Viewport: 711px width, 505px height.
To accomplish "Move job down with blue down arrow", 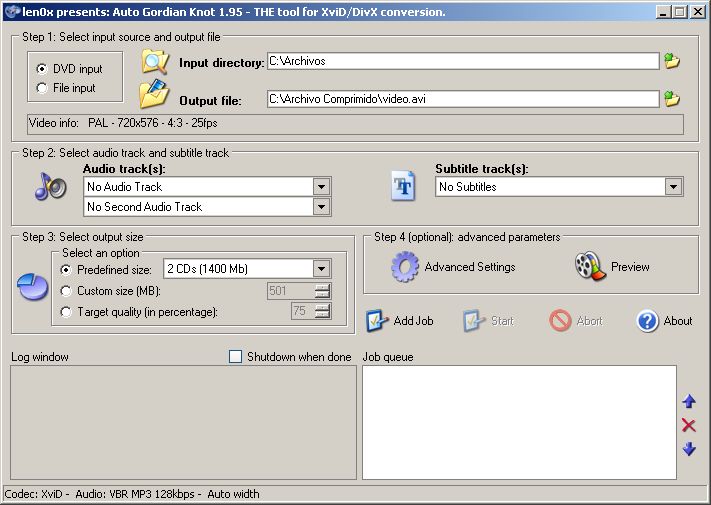I will coord(689,449).
